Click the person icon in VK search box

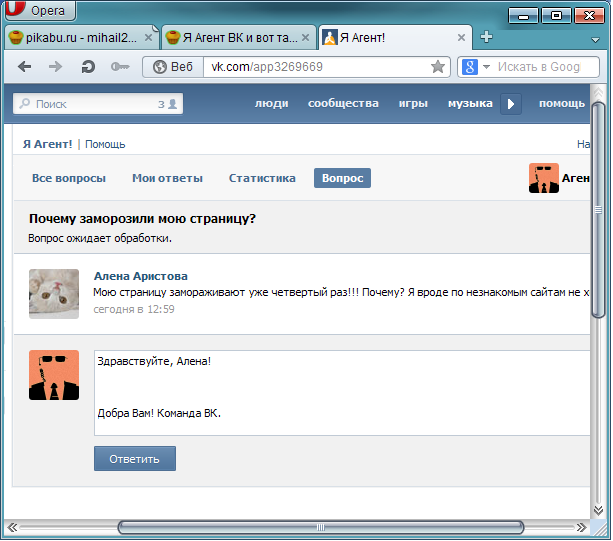click(172, 104)
